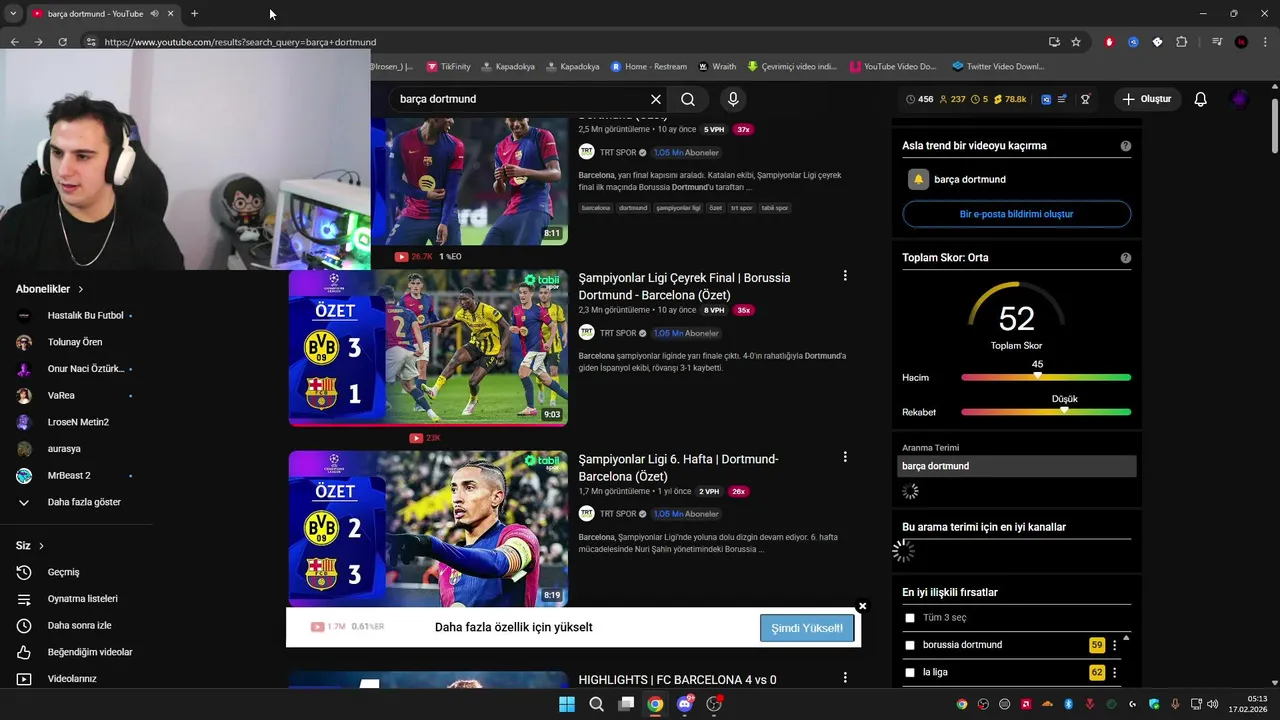
Task: Open a new browser tab with plus
Action: (x=194, y=14)
